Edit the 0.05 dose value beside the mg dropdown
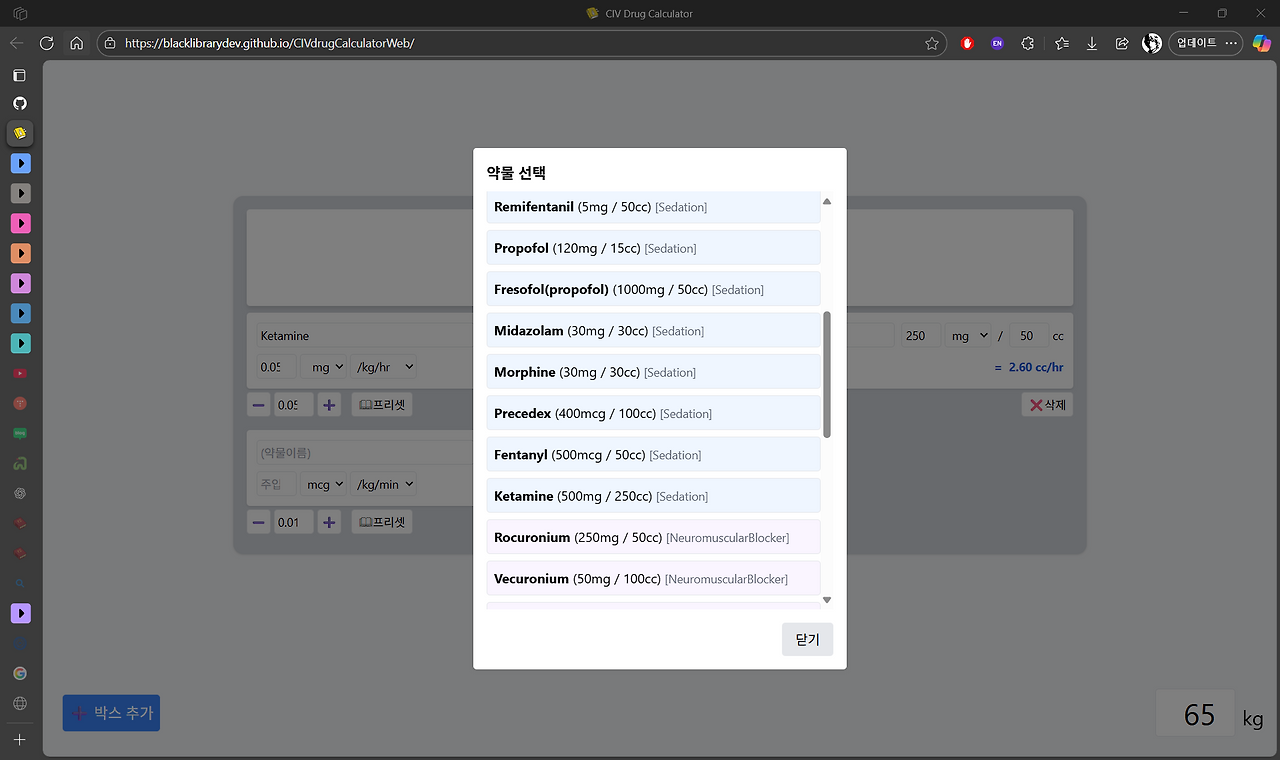 coord(276,367)
